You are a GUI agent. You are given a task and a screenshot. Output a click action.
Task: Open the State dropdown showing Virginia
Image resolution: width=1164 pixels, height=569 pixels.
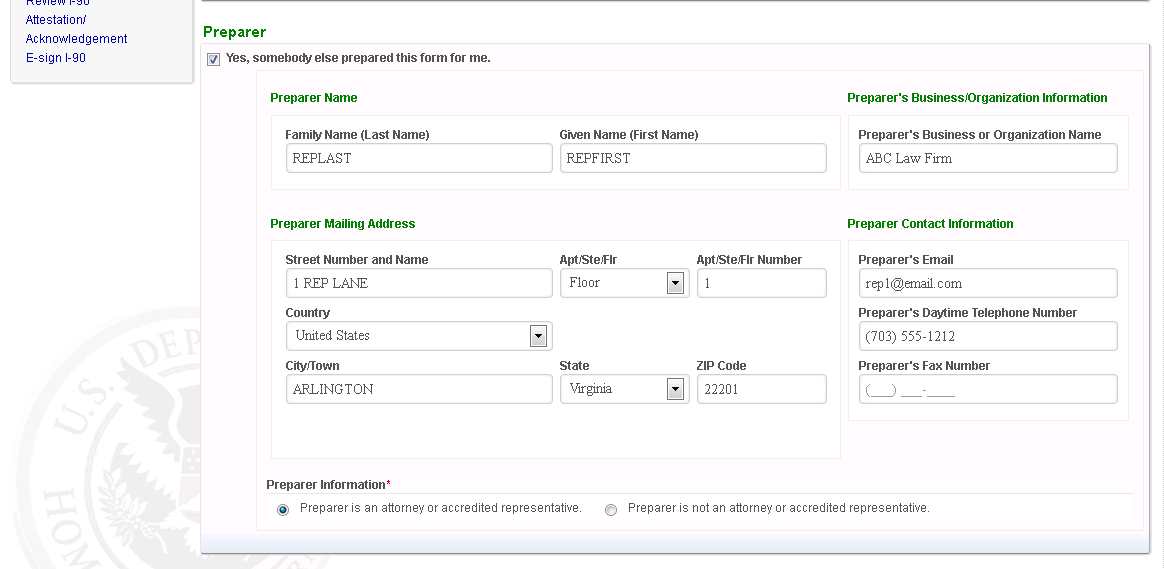coord(675,389)
